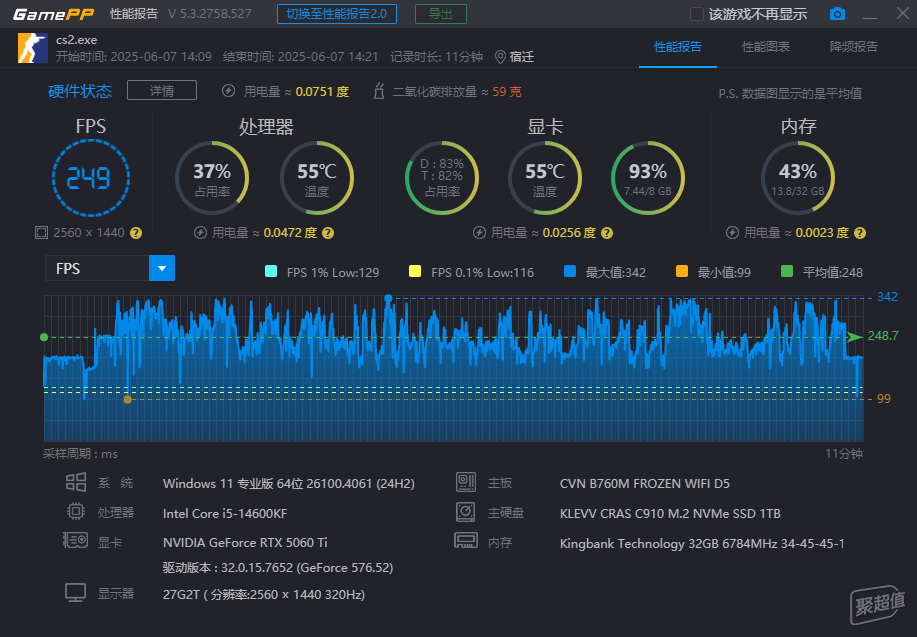Switch to the 性能报告 tab
Image resolution: width=917 pixels, height=637 pixels.
coord(678,47)
